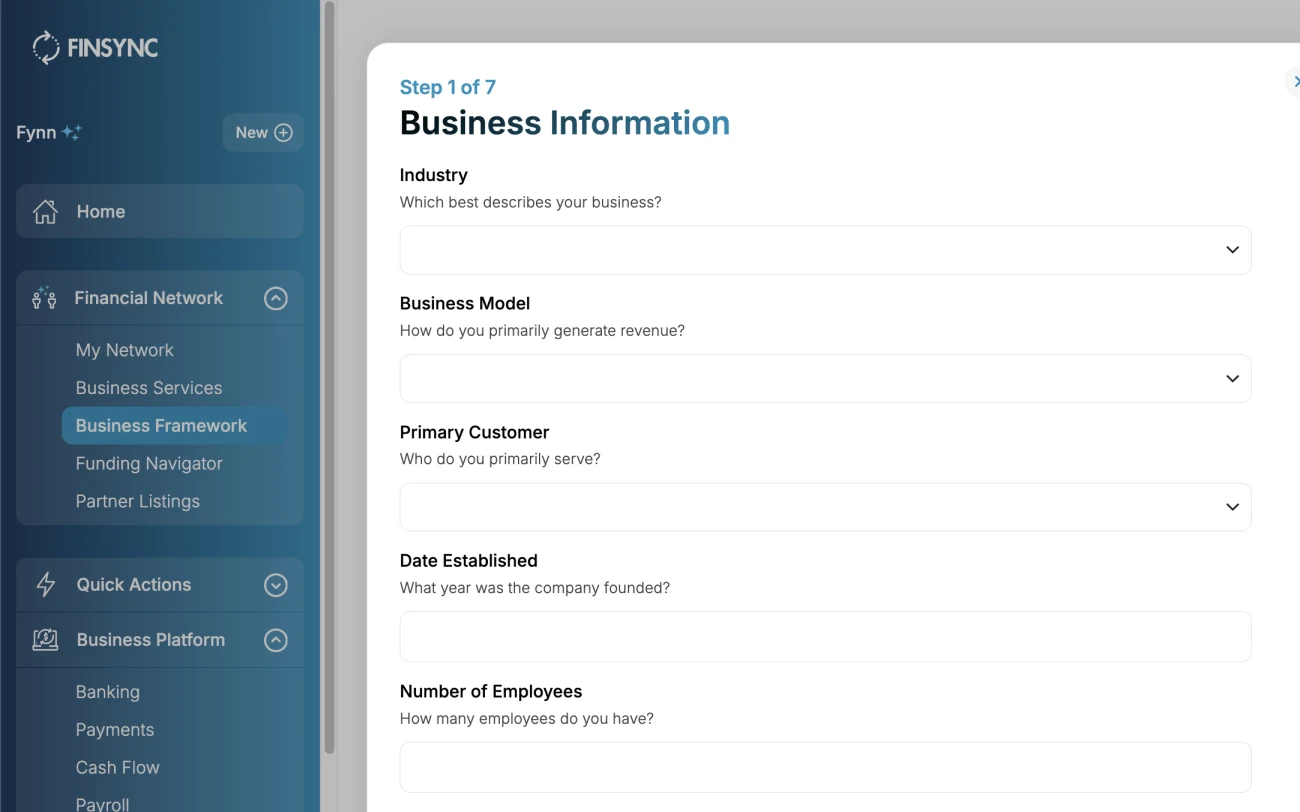Open Payroll in sidebar
1300x812 pixels.
[103, 804]
